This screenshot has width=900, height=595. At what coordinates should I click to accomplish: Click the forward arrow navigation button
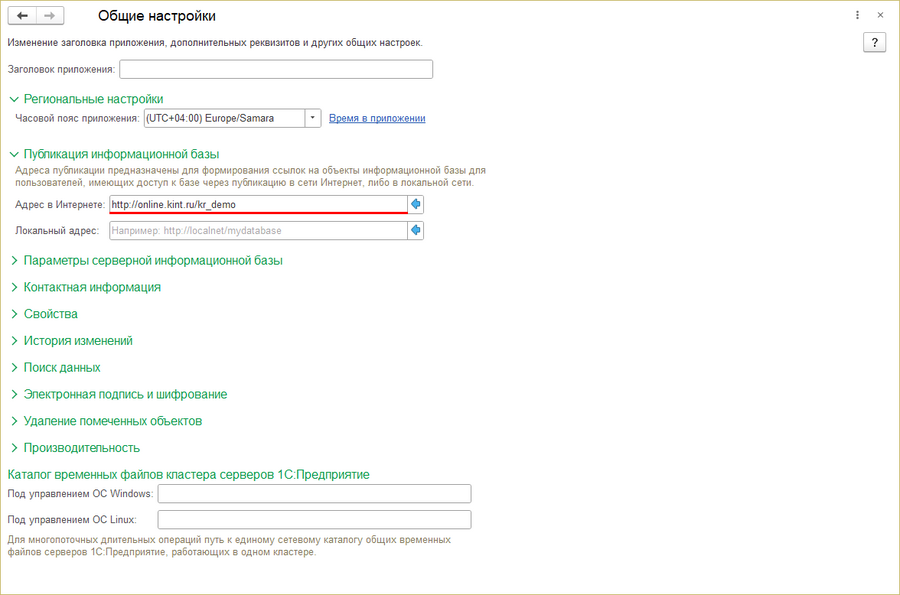coord(50,15)
